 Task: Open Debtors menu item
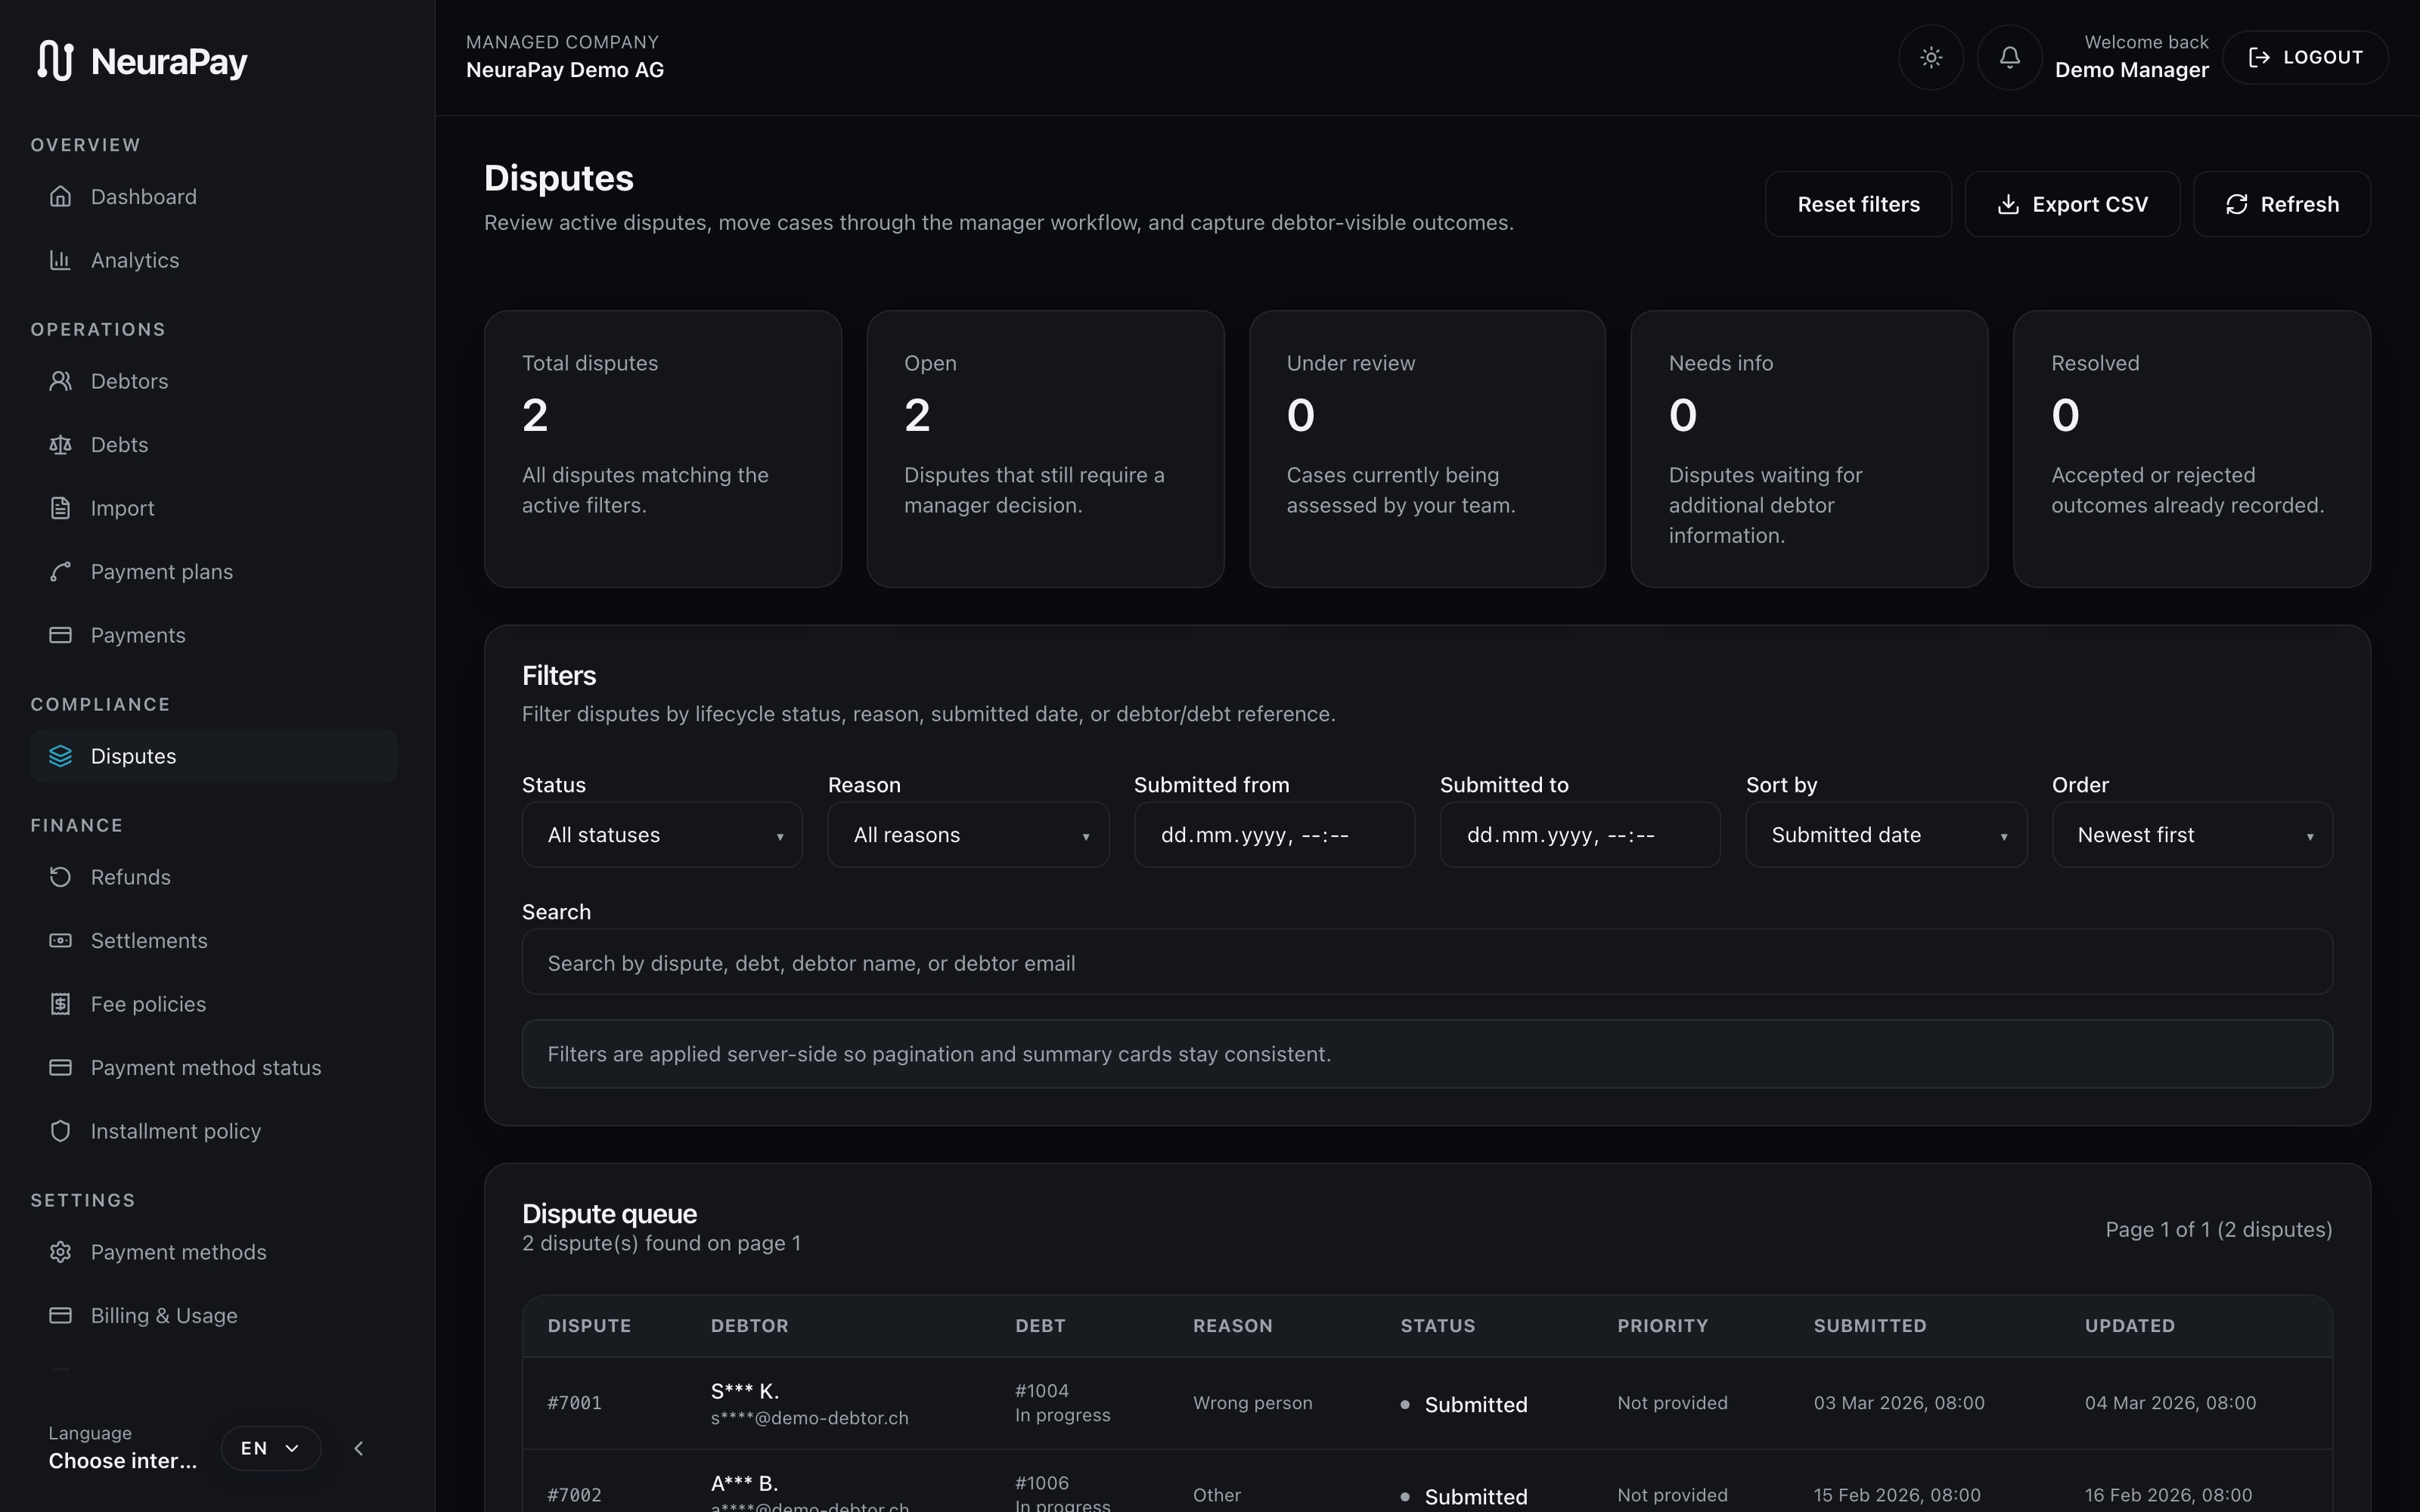pos(214,381)
